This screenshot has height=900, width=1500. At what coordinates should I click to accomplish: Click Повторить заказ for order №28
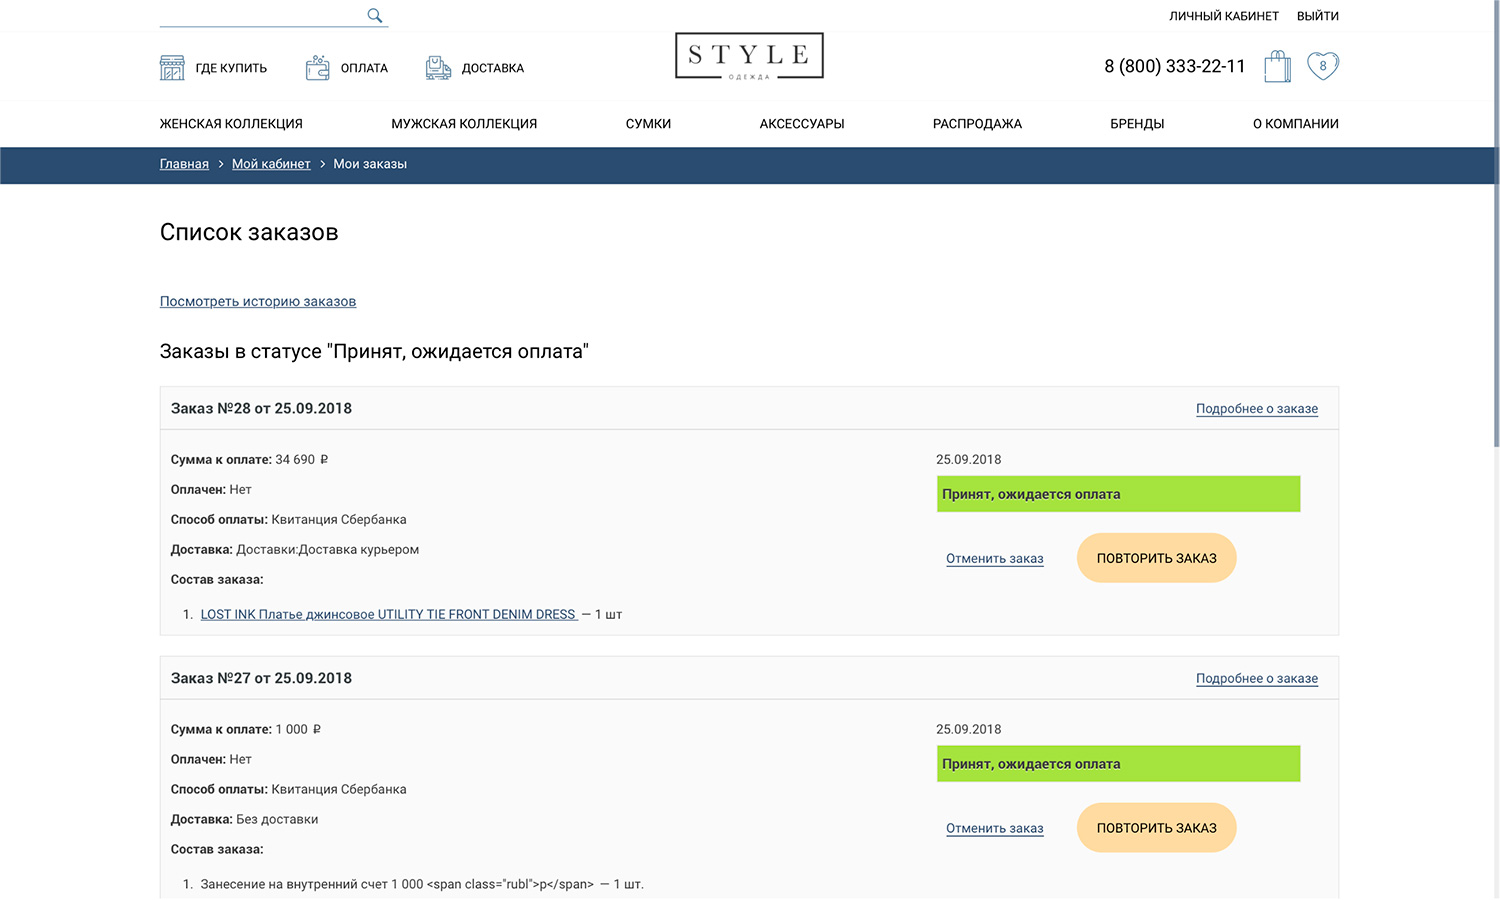[x=1156, y=558]
